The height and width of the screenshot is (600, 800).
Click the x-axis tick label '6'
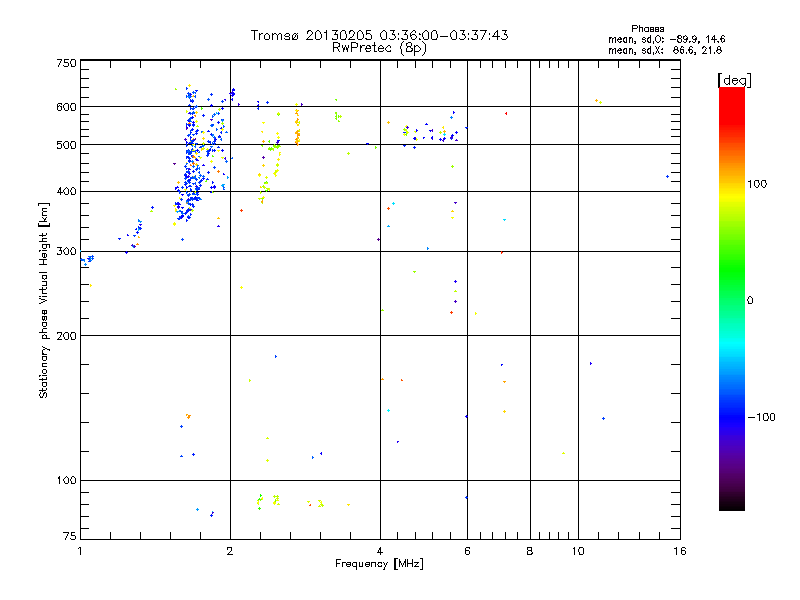[x=467, y=551]
